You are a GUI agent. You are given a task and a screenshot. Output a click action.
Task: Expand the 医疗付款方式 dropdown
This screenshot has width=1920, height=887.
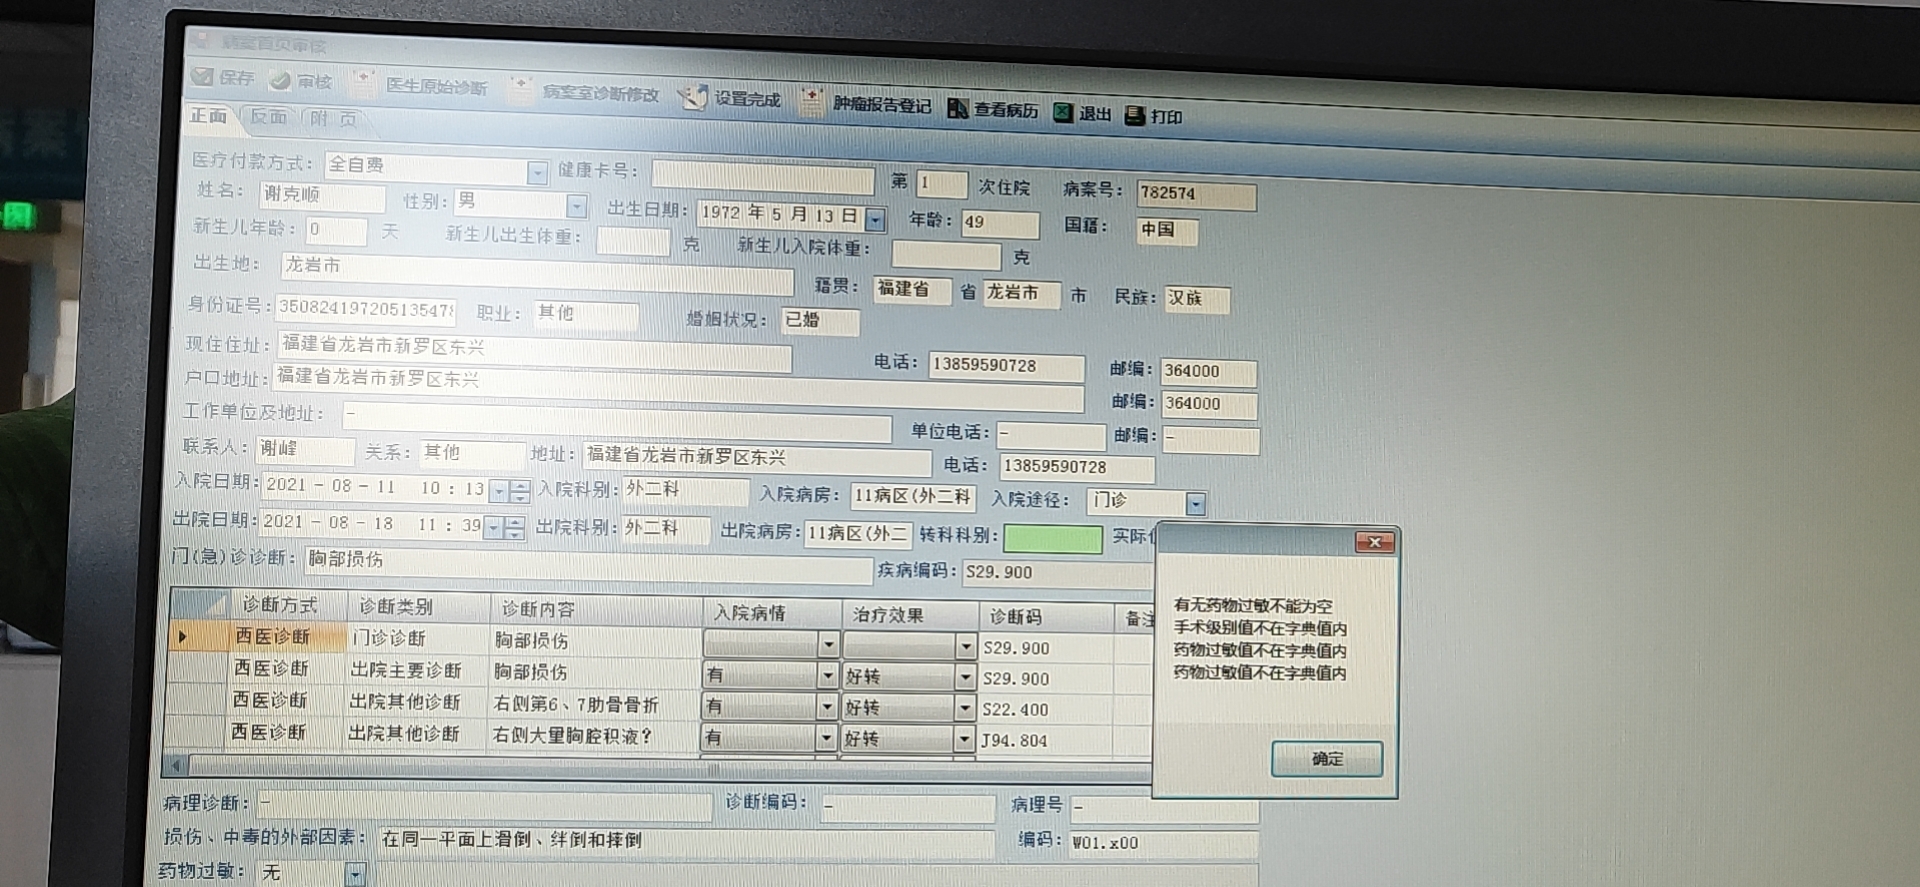tap(537, 173)
